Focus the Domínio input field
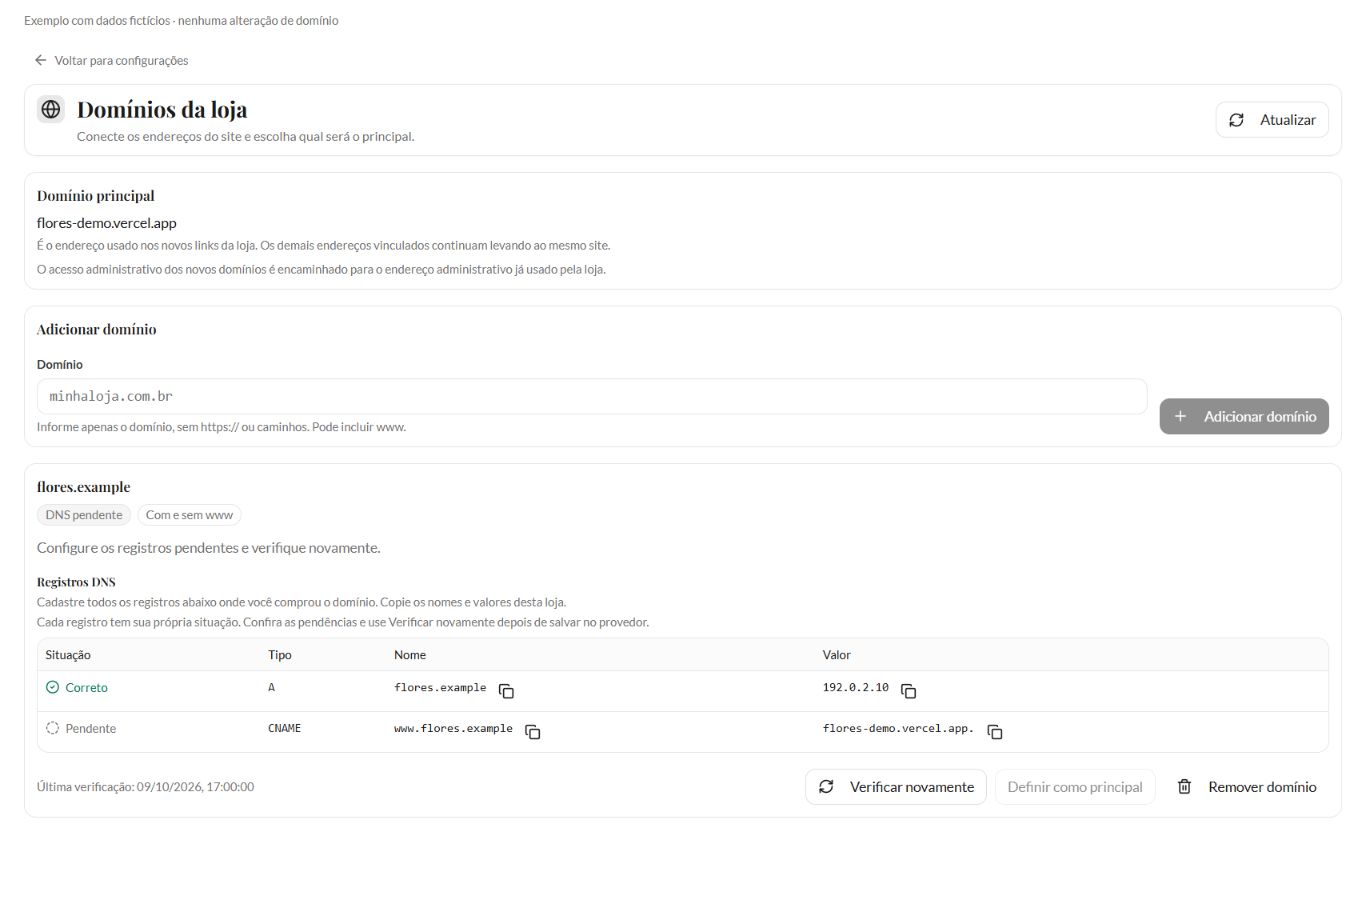1366x900 pixels. point(592,396)
